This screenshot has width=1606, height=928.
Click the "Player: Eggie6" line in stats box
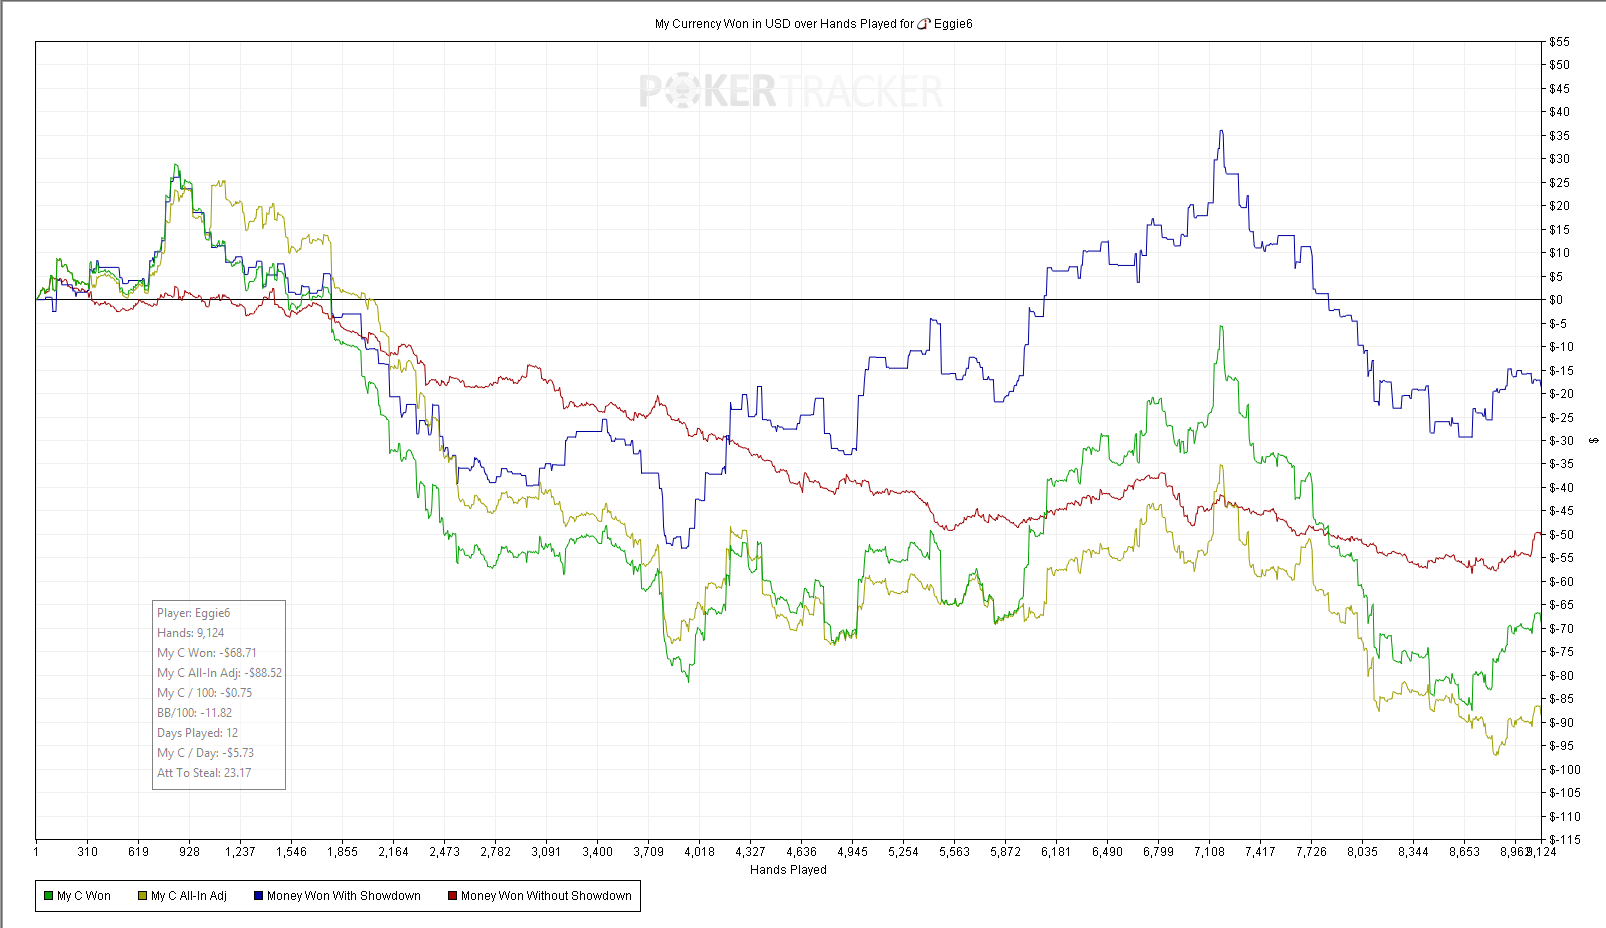194,613
